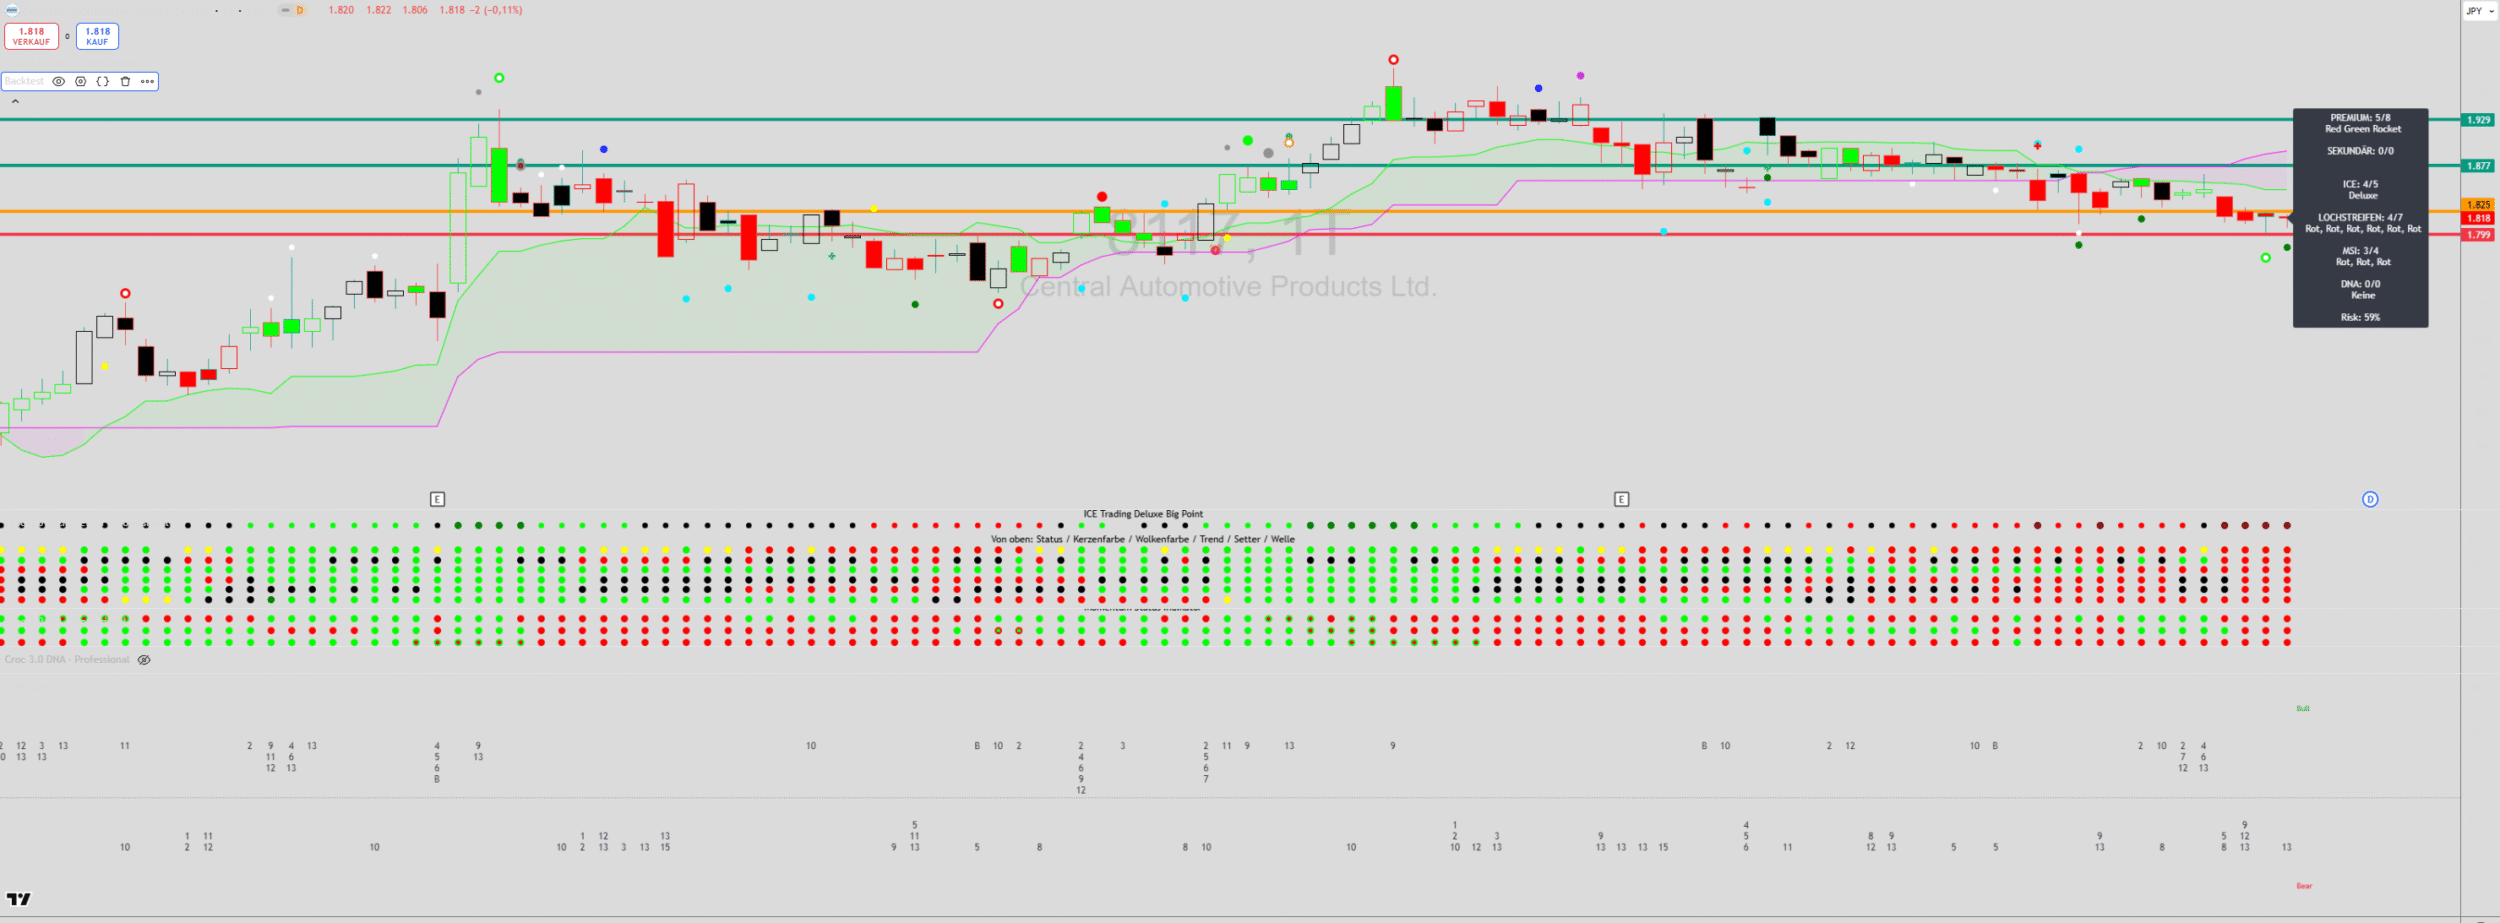Click the left earnings E marker

point(437,499)
